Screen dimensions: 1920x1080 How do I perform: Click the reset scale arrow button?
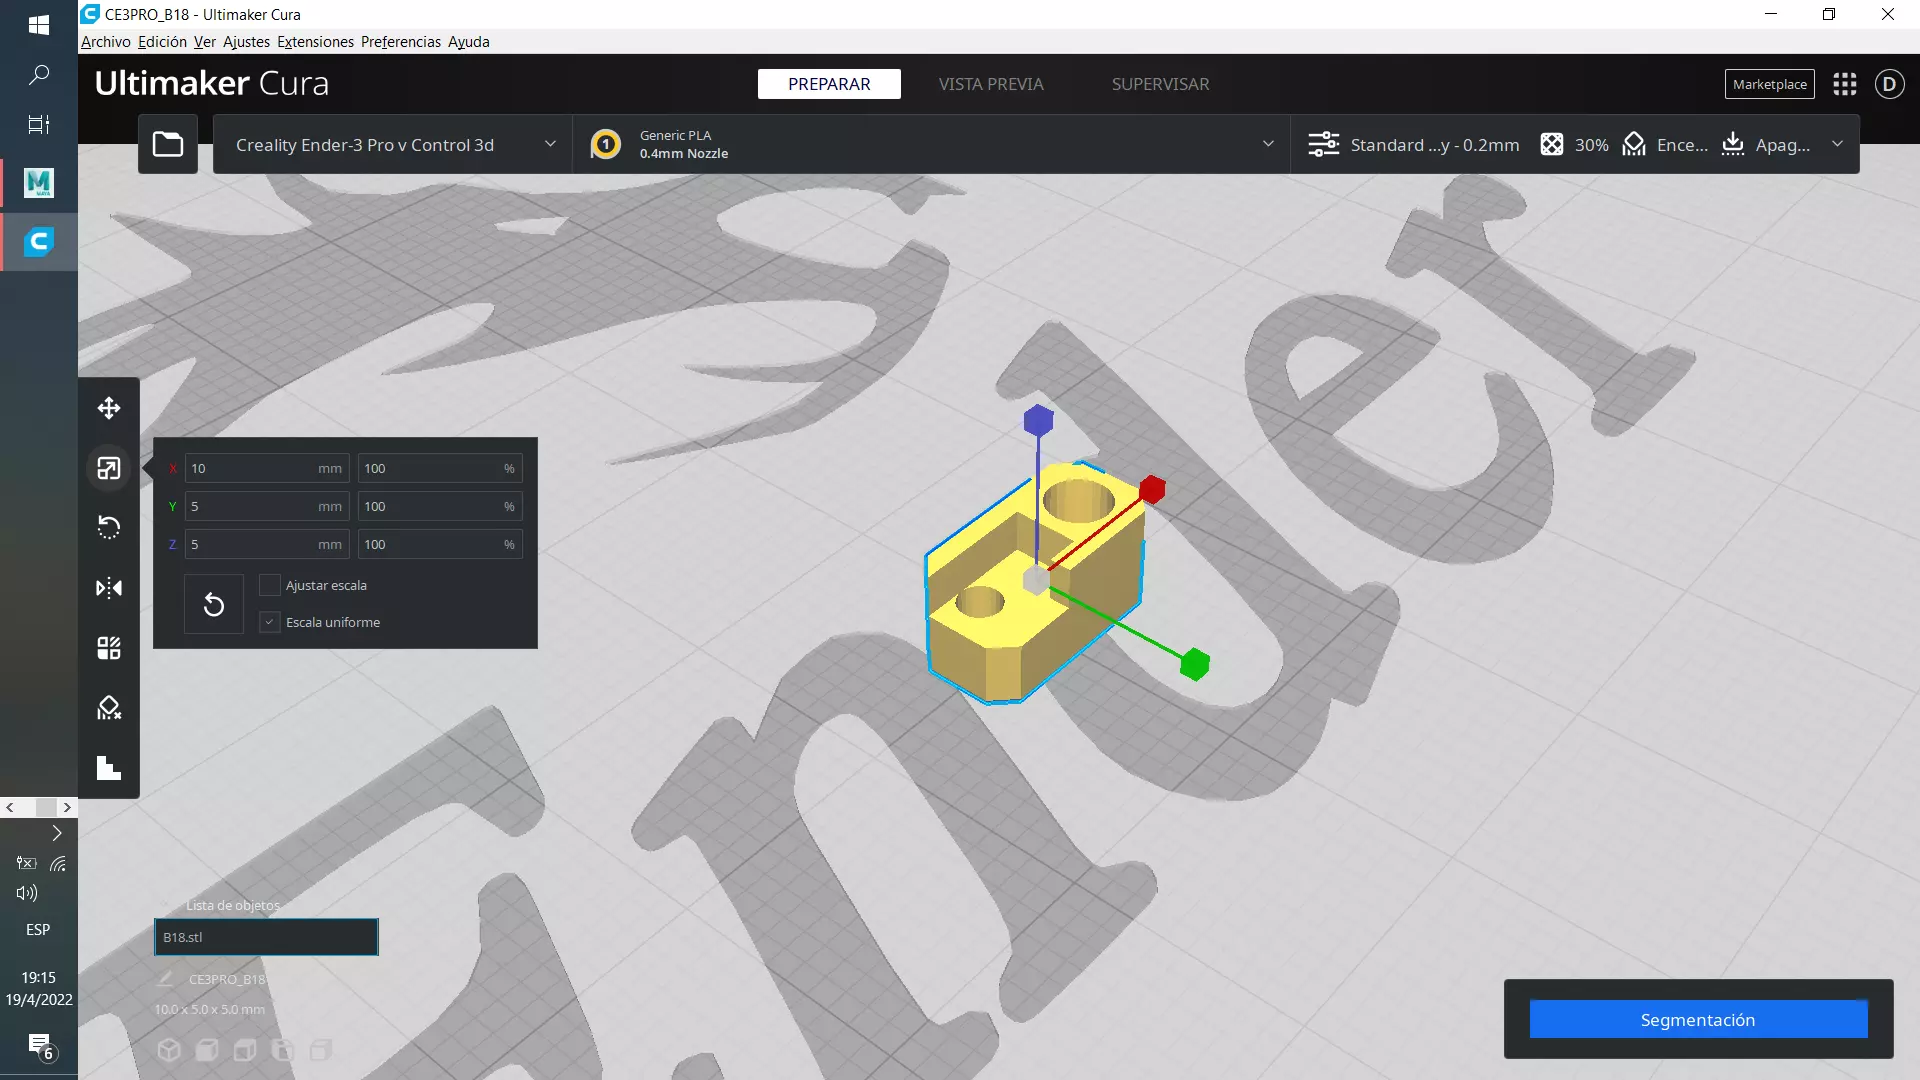[214, 604]
